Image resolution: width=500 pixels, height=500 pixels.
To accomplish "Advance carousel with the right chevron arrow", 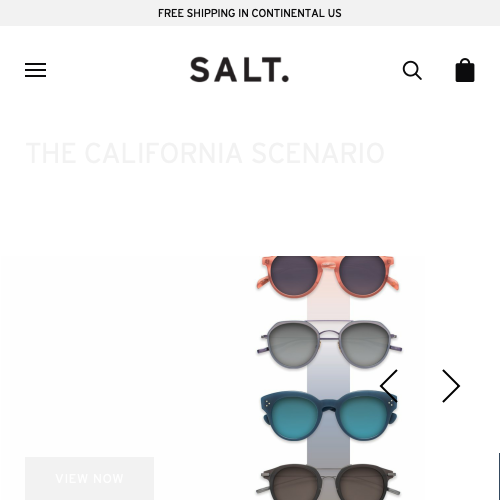I will point(451,386).
